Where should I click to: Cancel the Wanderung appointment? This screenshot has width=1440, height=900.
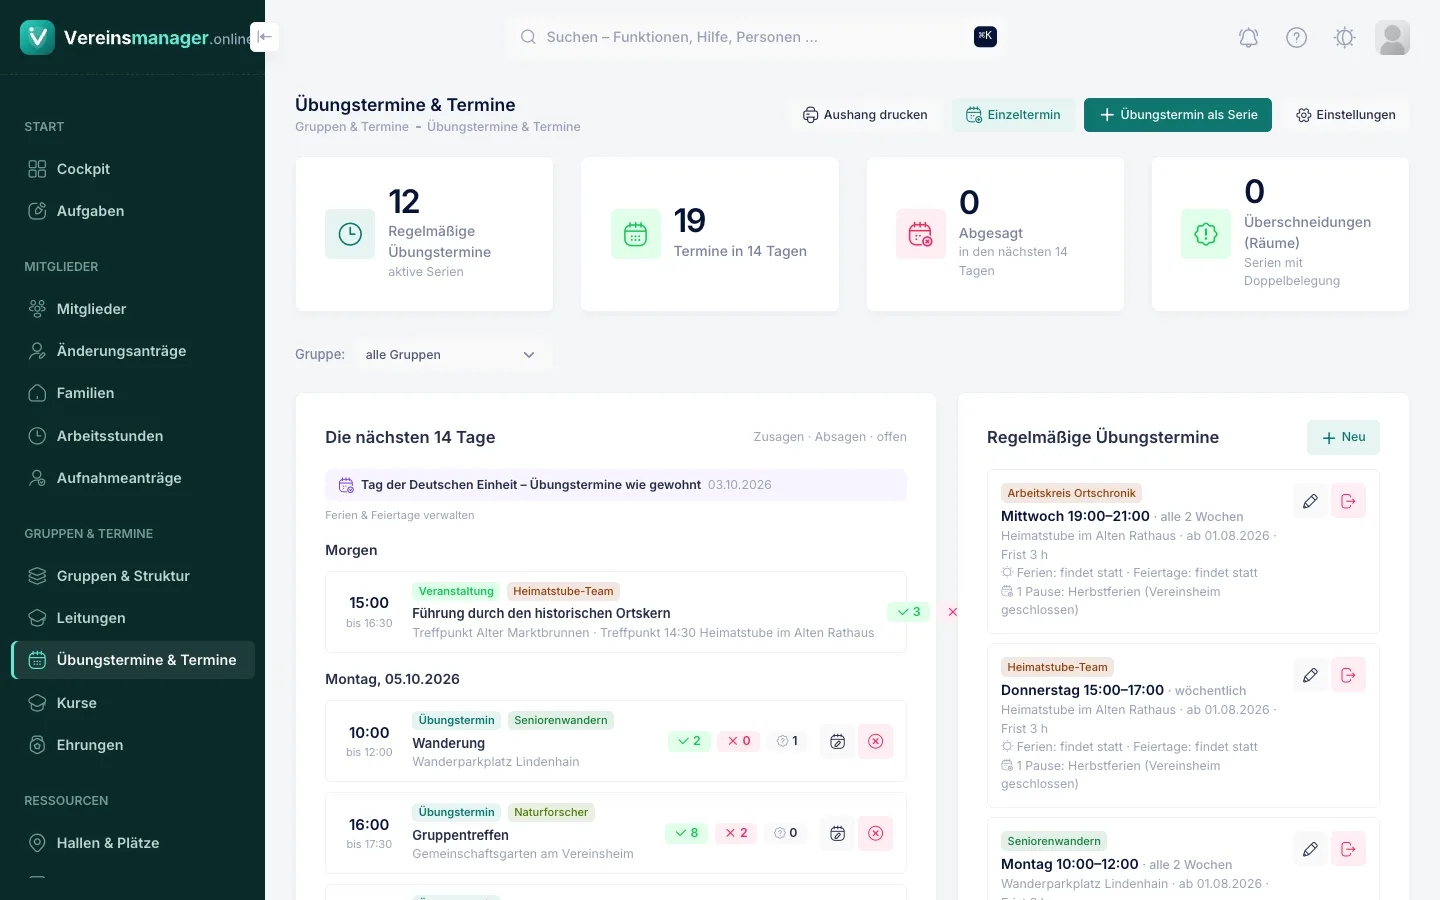875,741
